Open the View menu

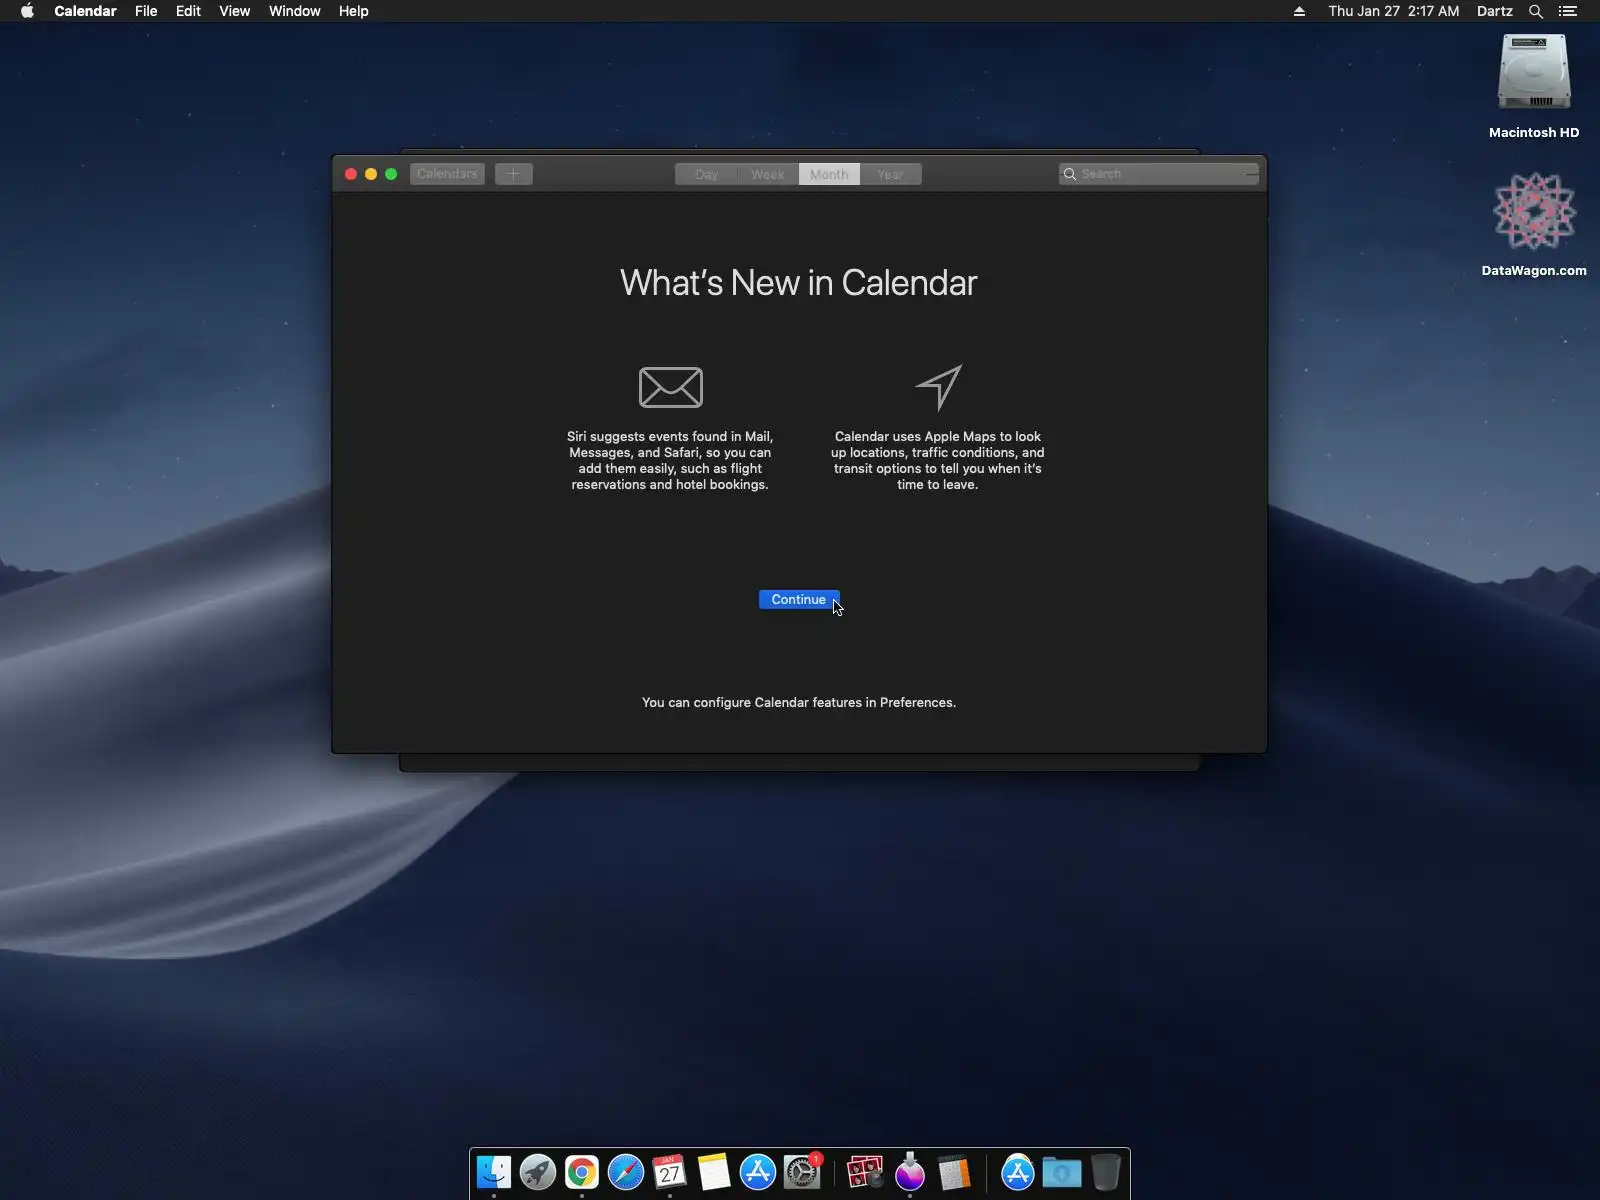point(235,11)
